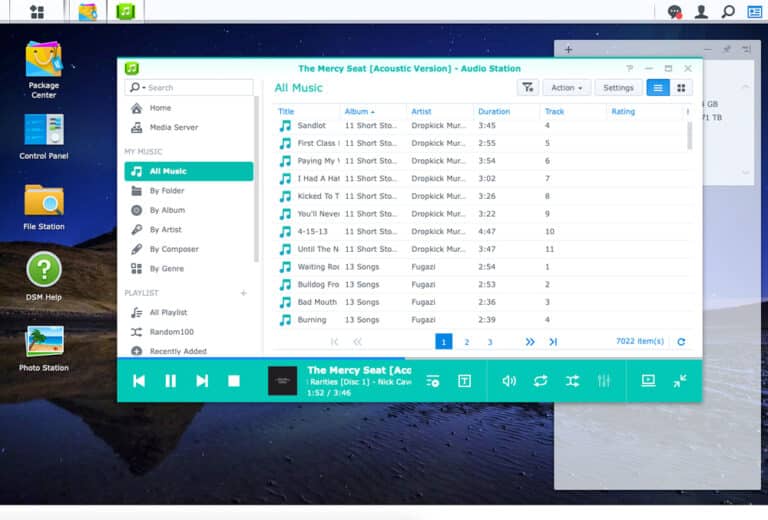
Task: Open the Random100 playlist
Action: click(x=189, y=331)
